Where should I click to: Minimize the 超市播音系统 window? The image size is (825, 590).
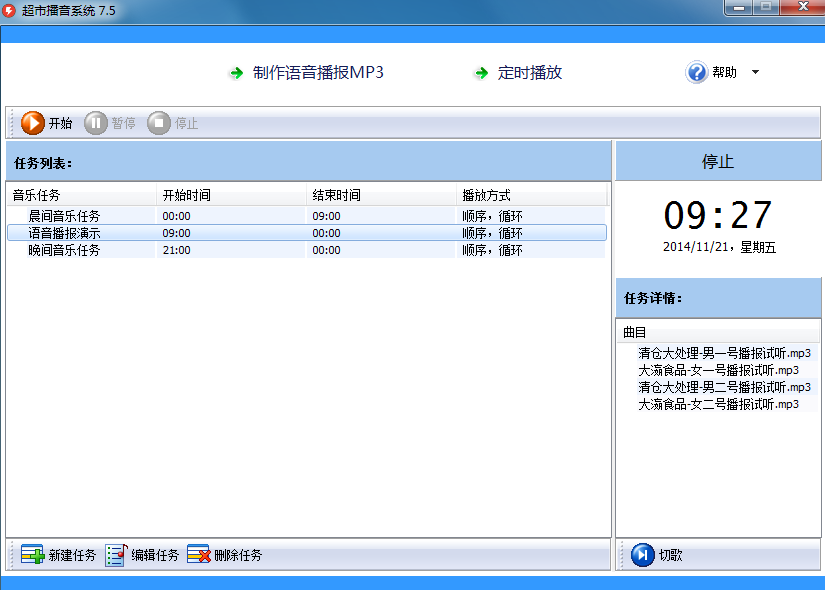pyautogui.click(x=739, y=7)
